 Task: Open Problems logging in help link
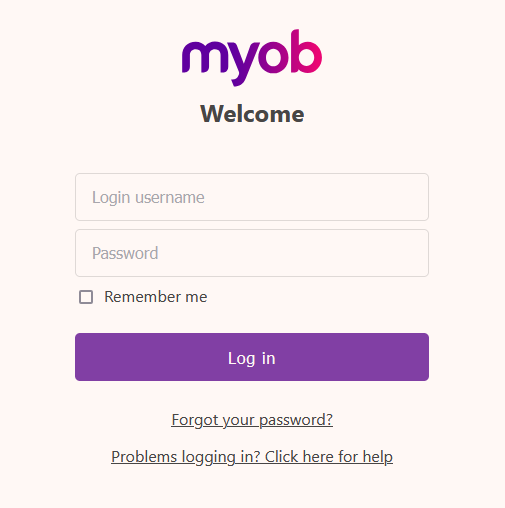252,457
